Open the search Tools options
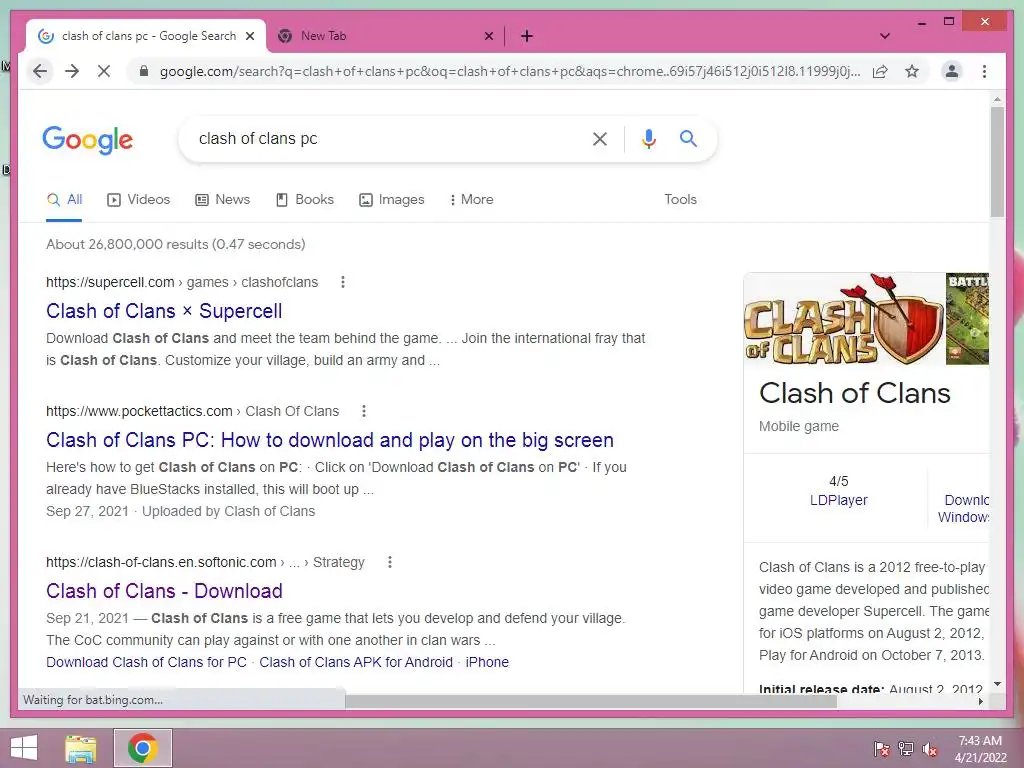Screen dimensions: 1024x768 (x=680, y=200)
